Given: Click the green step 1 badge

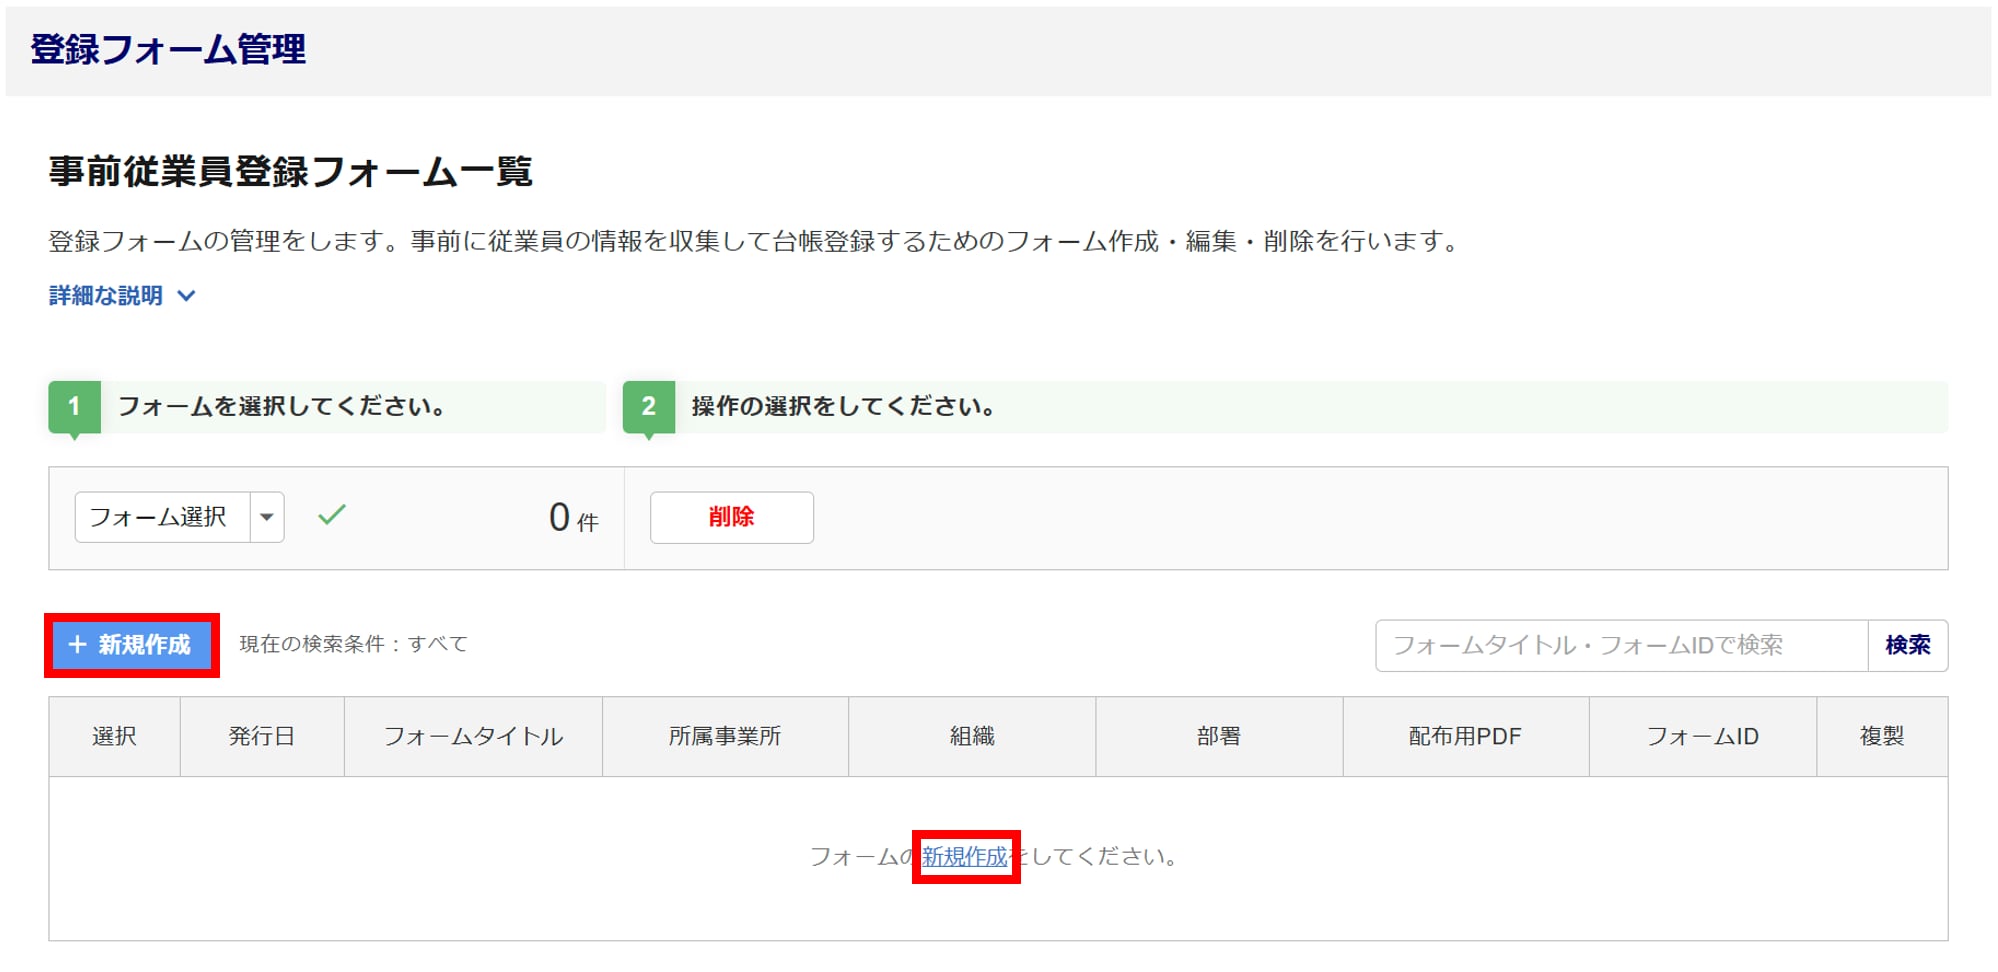Looking at the screenshot, I should pyautogui.click(x=74, y=407).
